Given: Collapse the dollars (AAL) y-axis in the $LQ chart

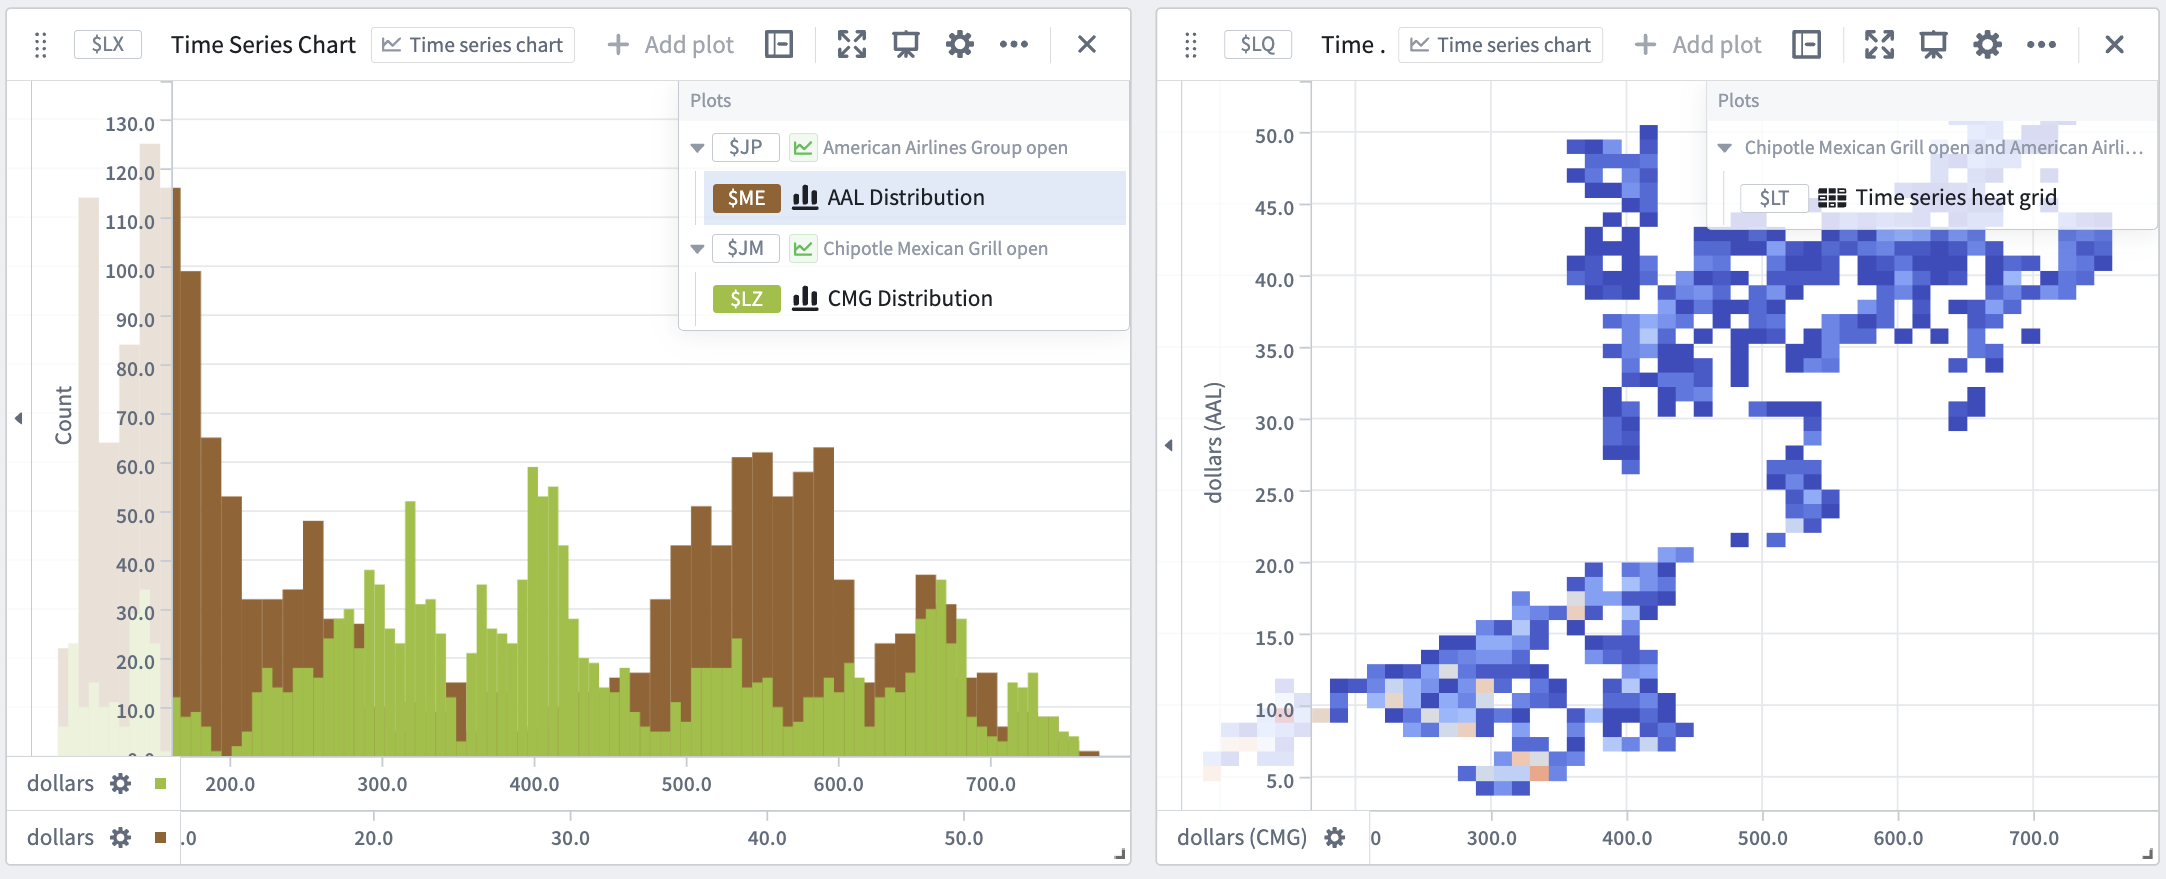Looking at the screenshot, I should (1169, 445).
